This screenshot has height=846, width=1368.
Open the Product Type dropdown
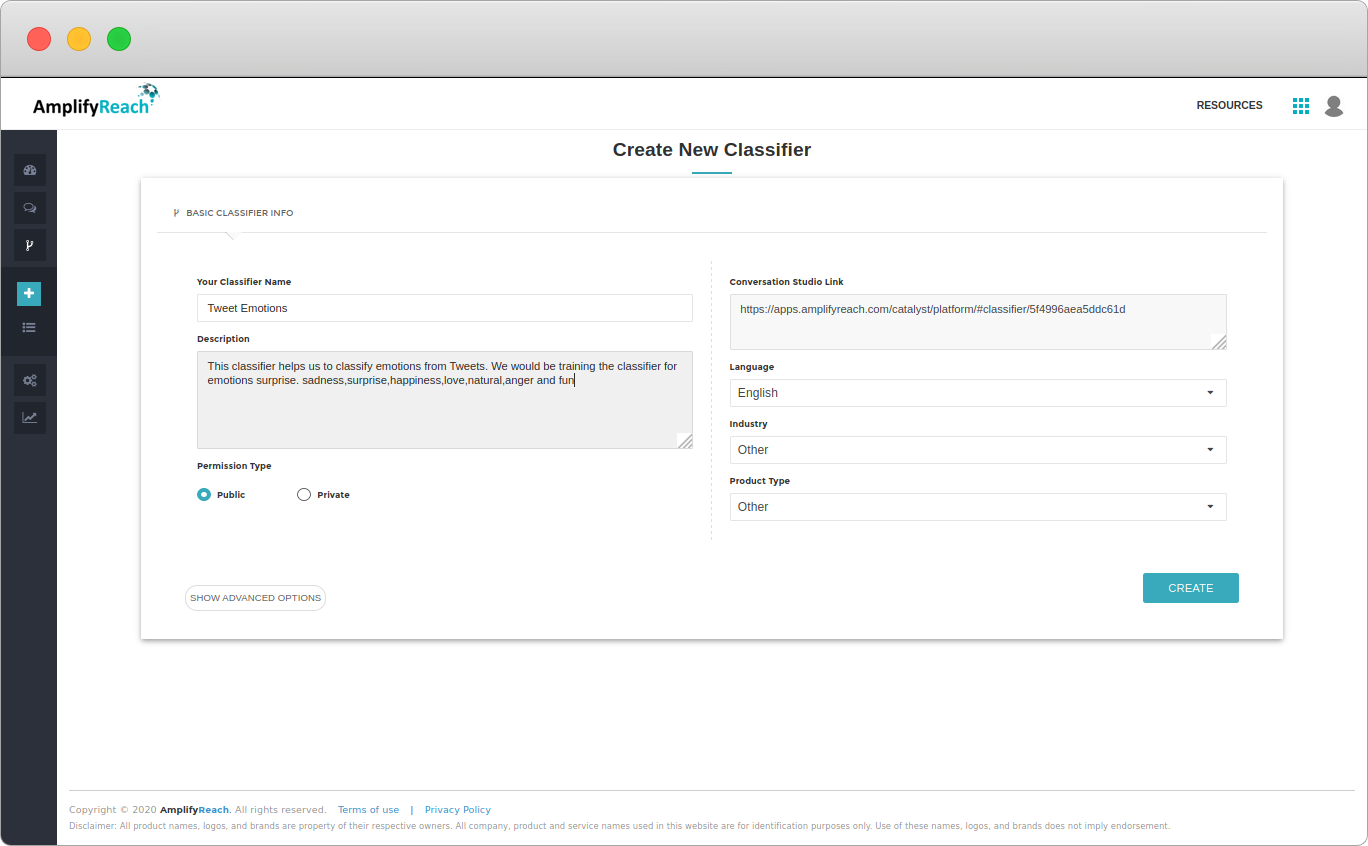[x=977, y=506]
